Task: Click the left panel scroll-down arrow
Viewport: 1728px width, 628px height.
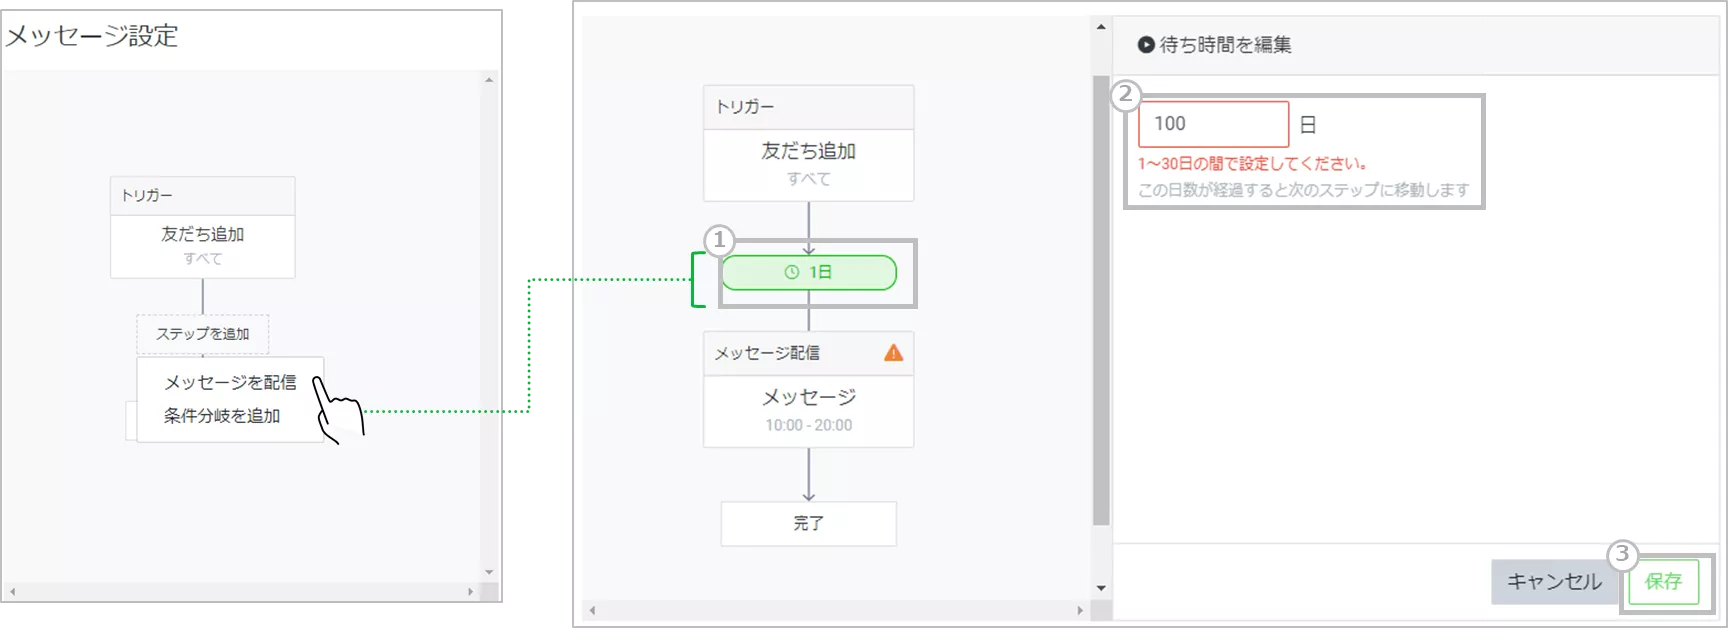Action: [489, 572]
